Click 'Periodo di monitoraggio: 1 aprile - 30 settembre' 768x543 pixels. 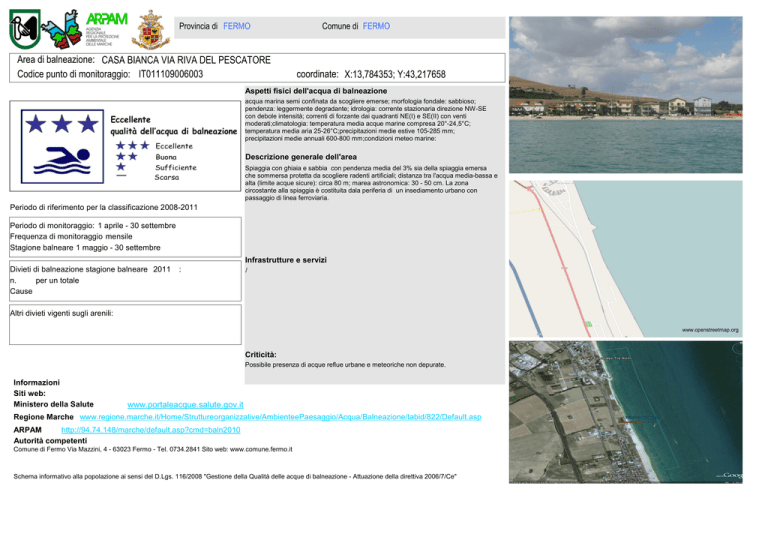point(93,226)
